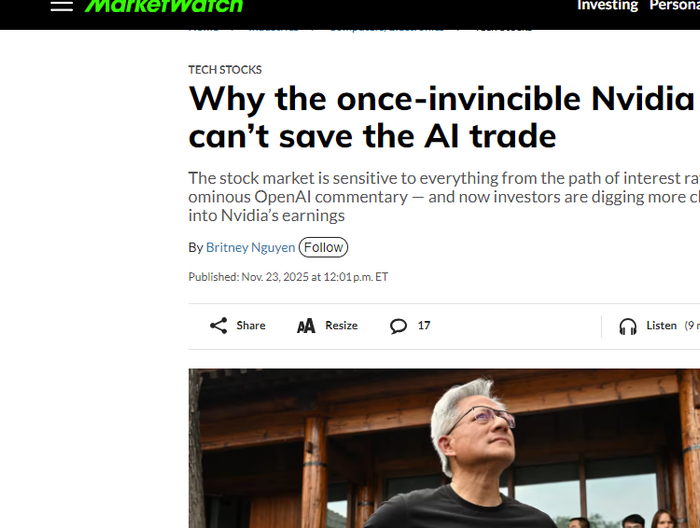Click the Listen audio label

(662, 326)
